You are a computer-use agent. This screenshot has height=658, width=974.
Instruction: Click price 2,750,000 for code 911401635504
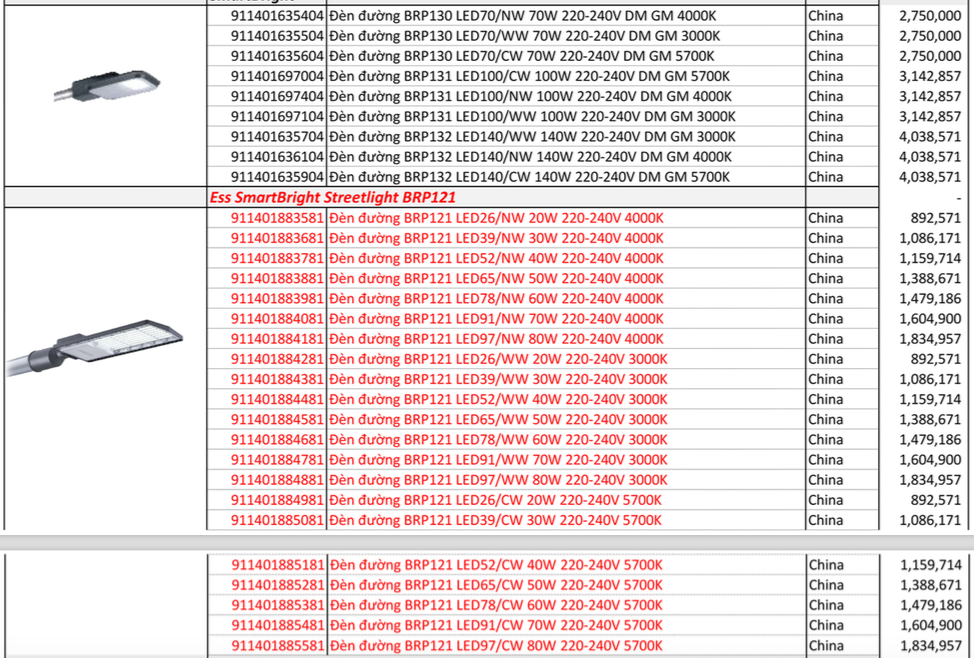[x=929, y=36]
